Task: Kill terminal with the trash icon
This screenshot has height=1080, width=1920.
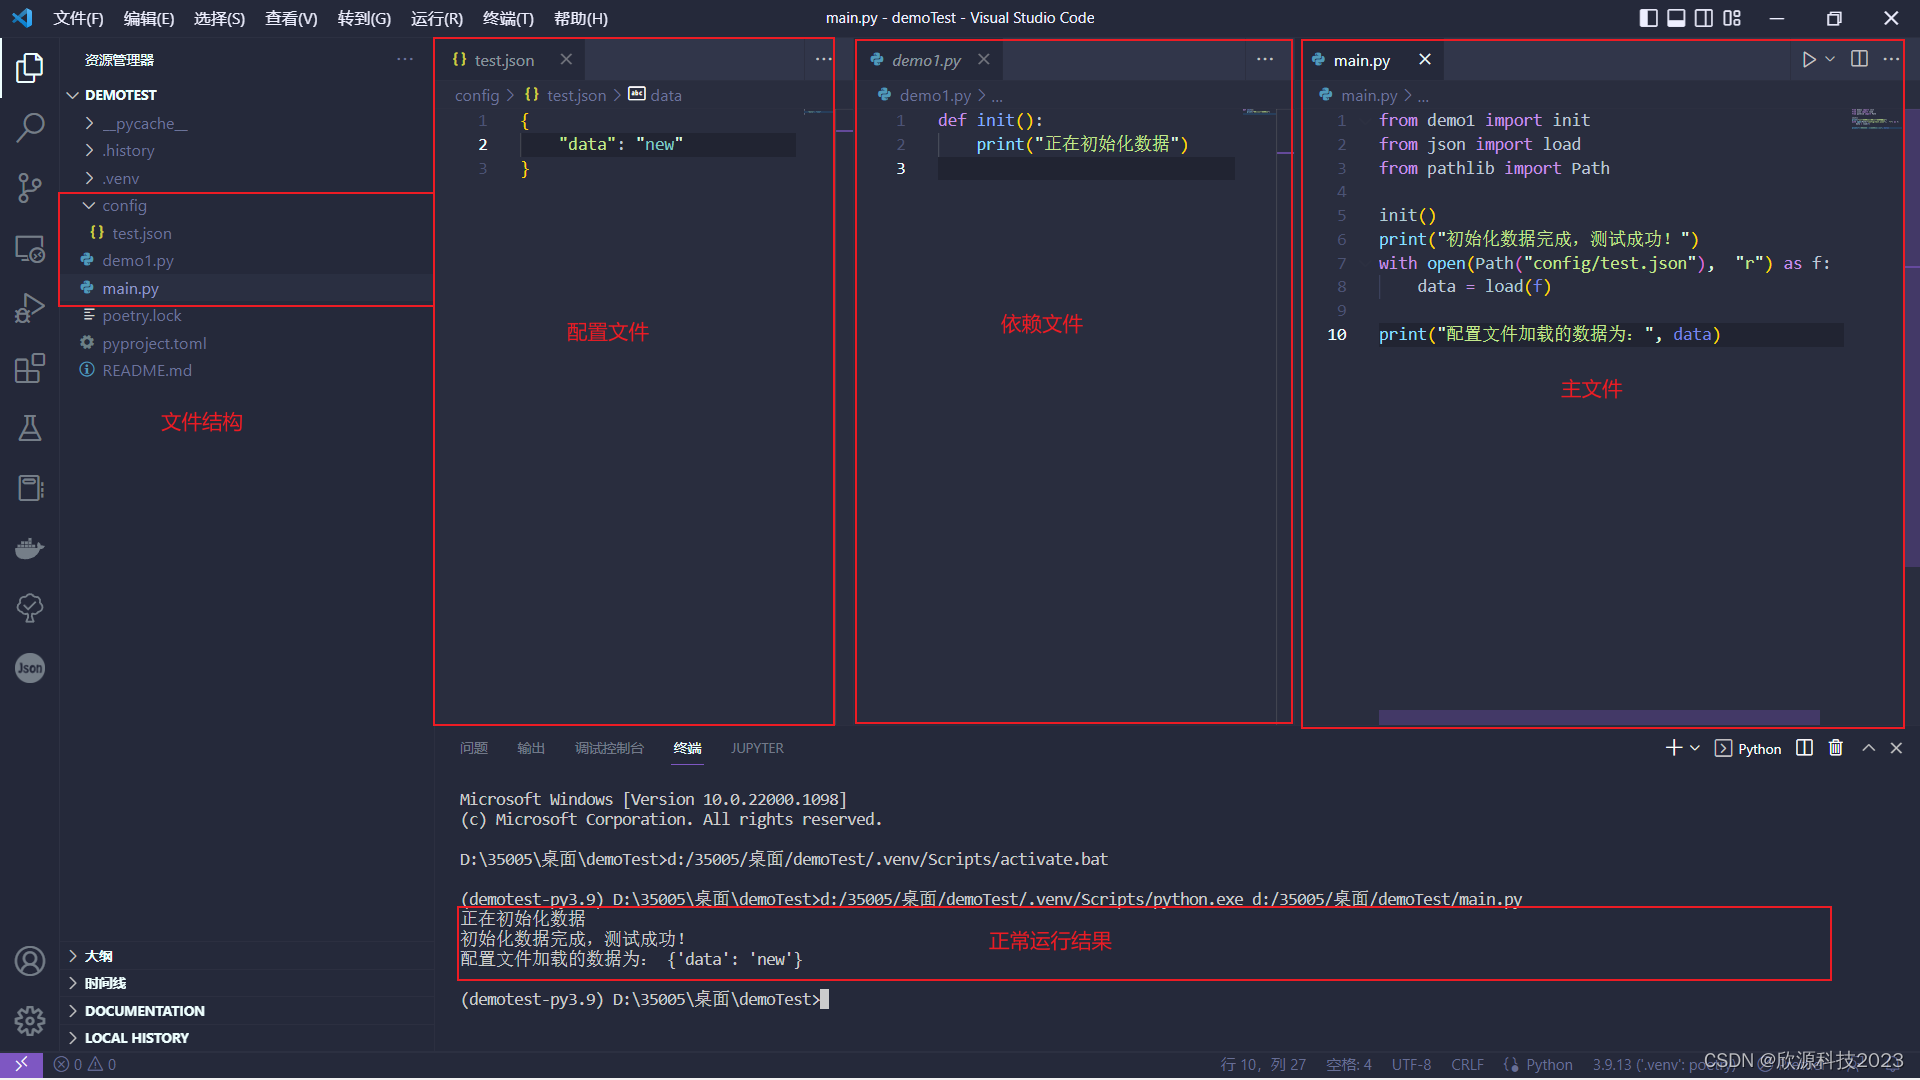Action: 1835,748
